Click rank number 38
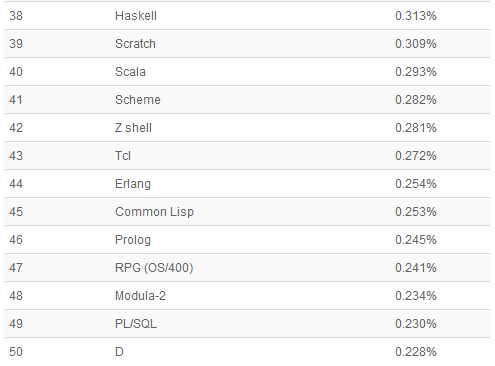Image resolution: width=495 pixels, height=366 pixels. tap(16, 16)
